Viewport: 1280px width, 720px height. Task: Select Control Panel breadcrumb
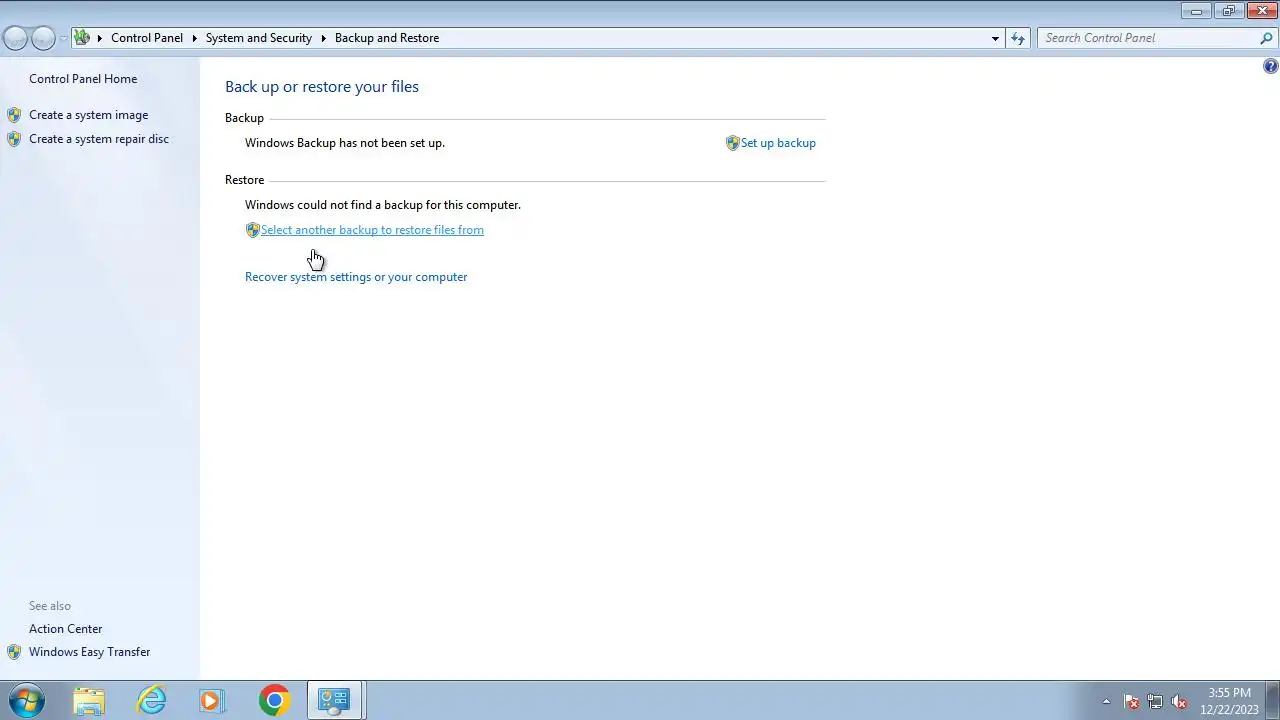(147, 38)
